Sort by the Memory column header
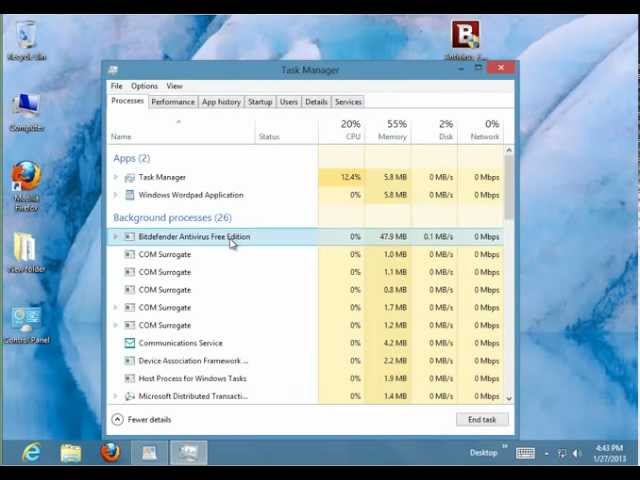 pos(388,131)
